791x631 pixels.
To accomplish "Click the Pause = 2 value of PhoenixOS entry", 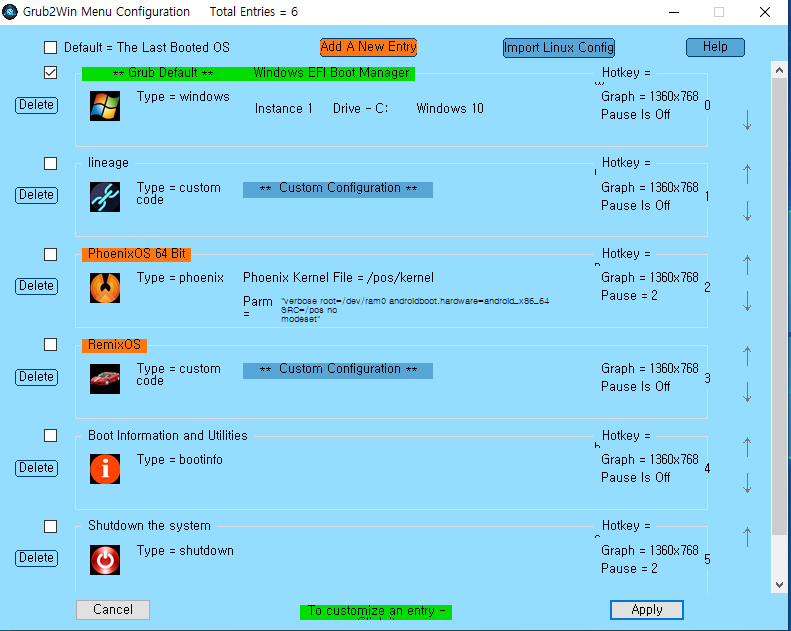I will 629,296.
